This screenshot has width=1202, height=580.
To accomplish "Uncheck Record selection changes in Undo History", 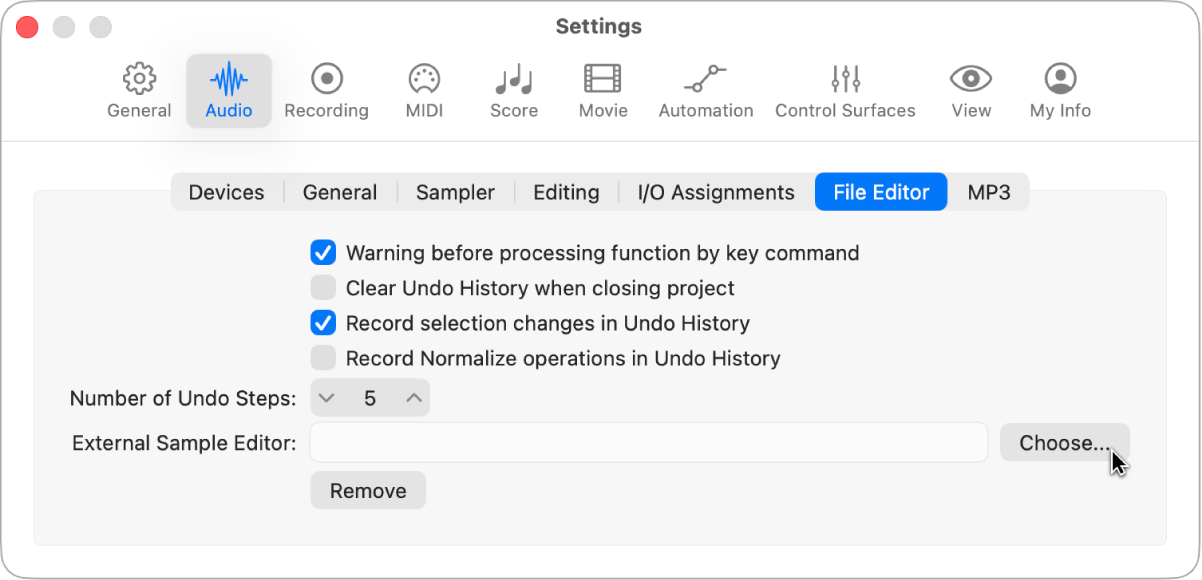I will [323, 323].
